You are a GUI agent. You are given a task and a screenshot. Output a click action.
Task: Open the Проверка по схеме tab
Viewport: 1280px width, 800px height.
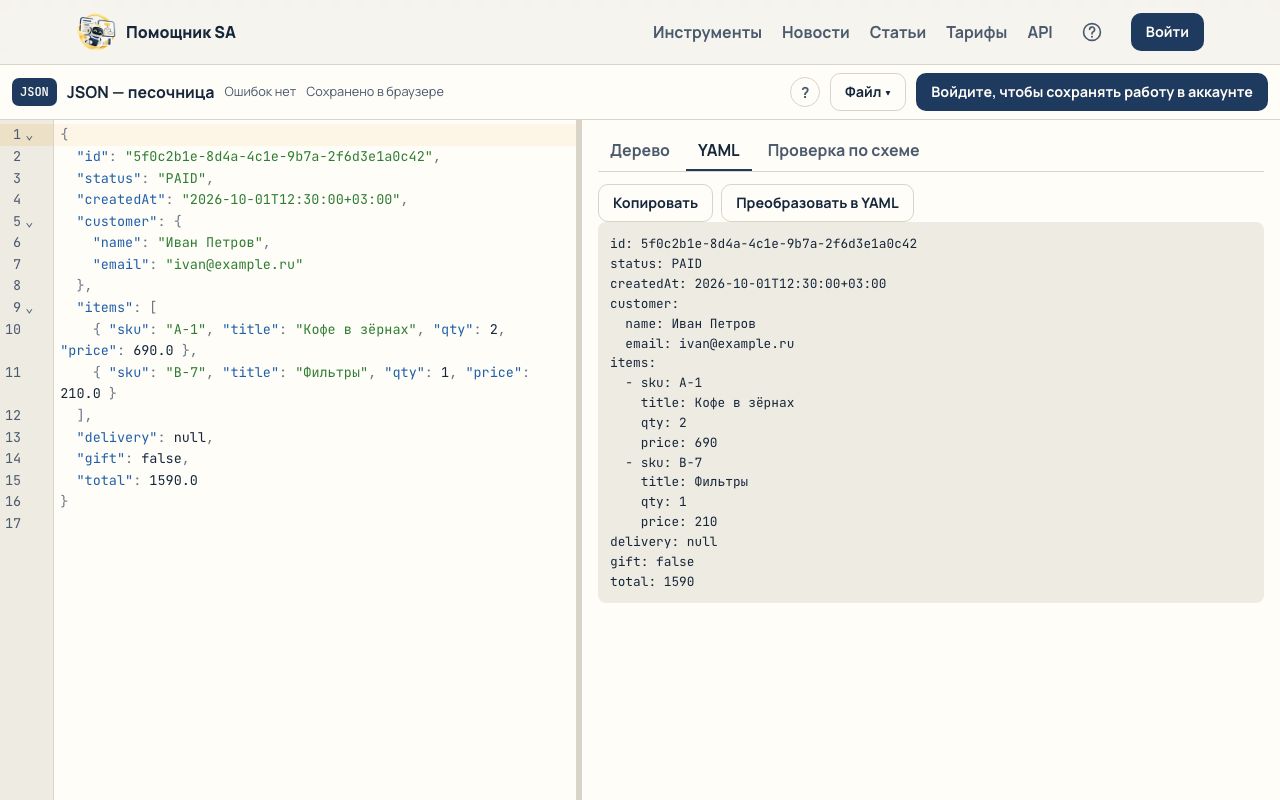click(843, 150)
